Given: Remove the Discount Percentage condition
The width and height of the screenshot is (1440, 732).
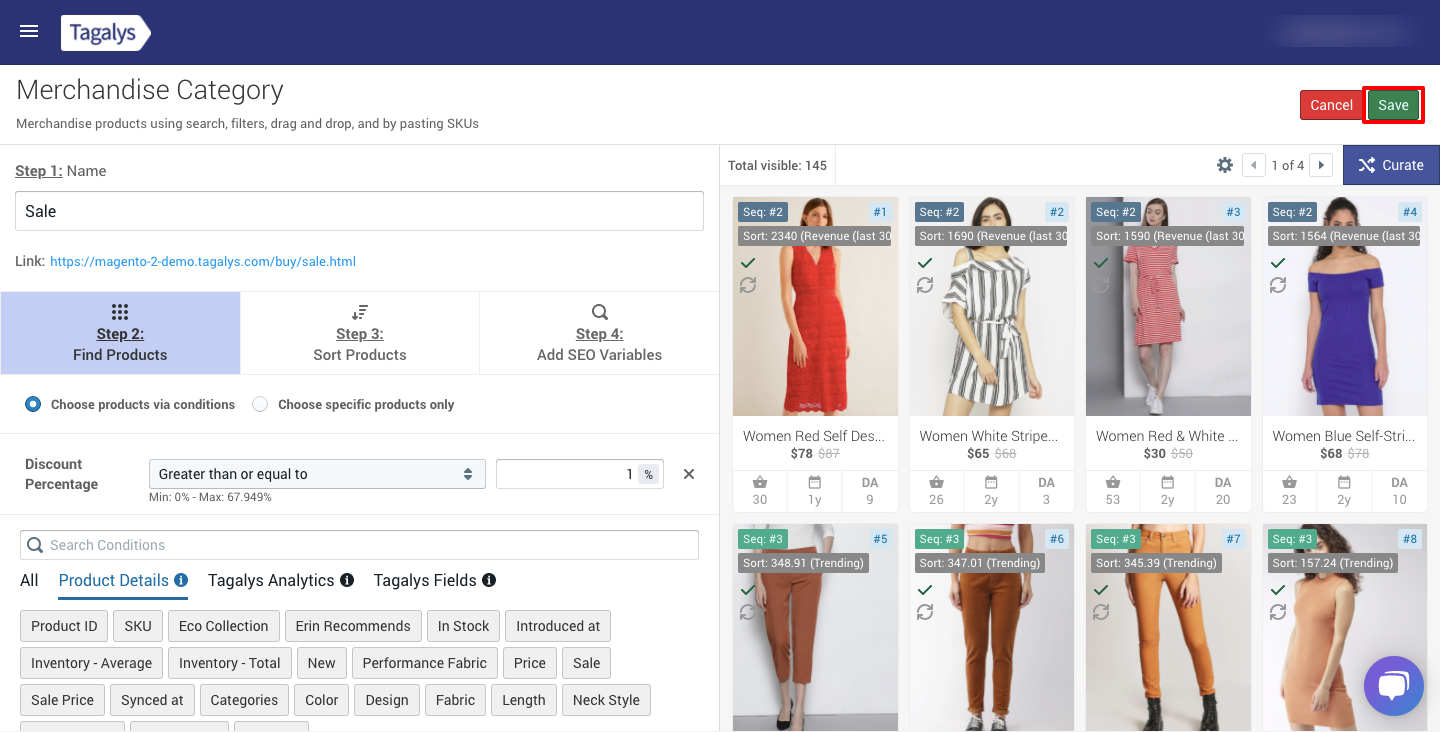Looking at the screenshot, I should (x=689, y=474).
